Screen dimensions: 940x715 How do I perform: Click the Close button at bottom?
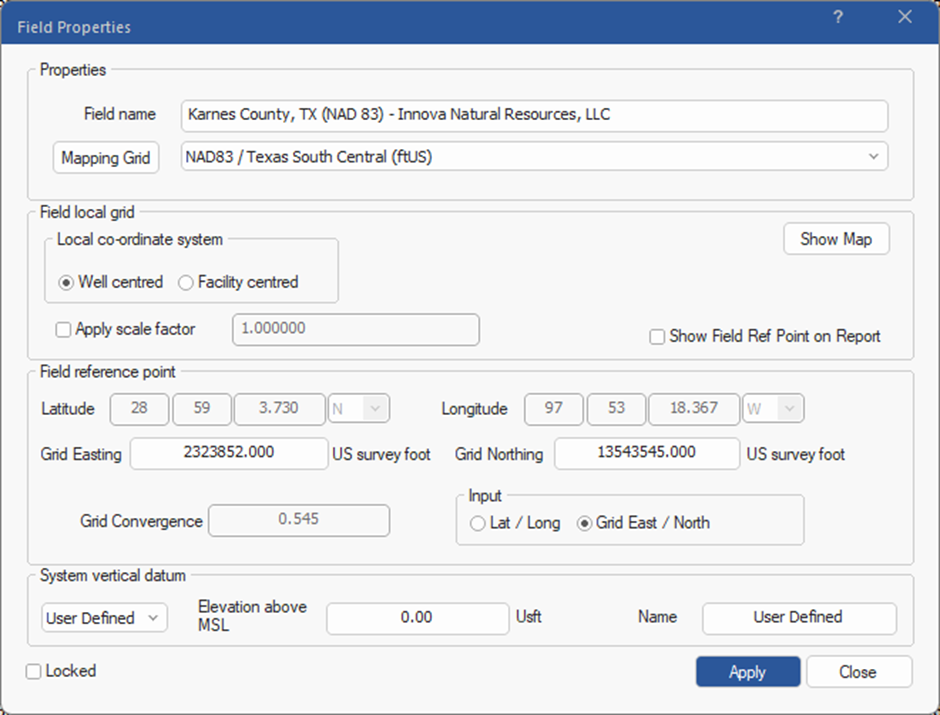(x=858, y=672)
